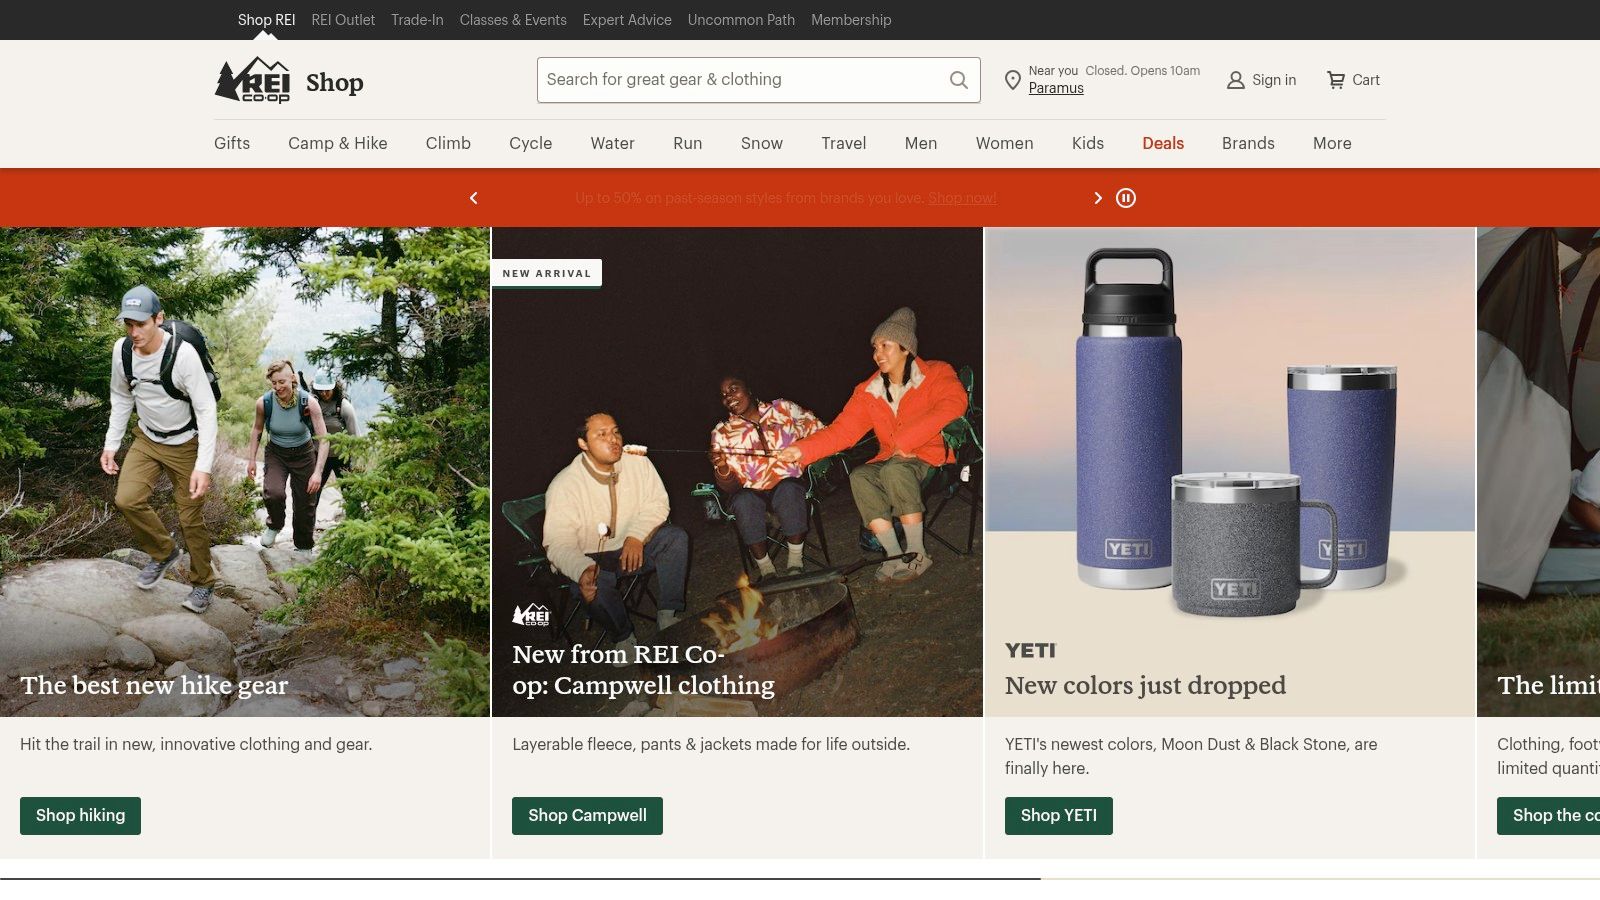Click the search magnifying glass icon
Screen dimensions: 1600x900
958,79
